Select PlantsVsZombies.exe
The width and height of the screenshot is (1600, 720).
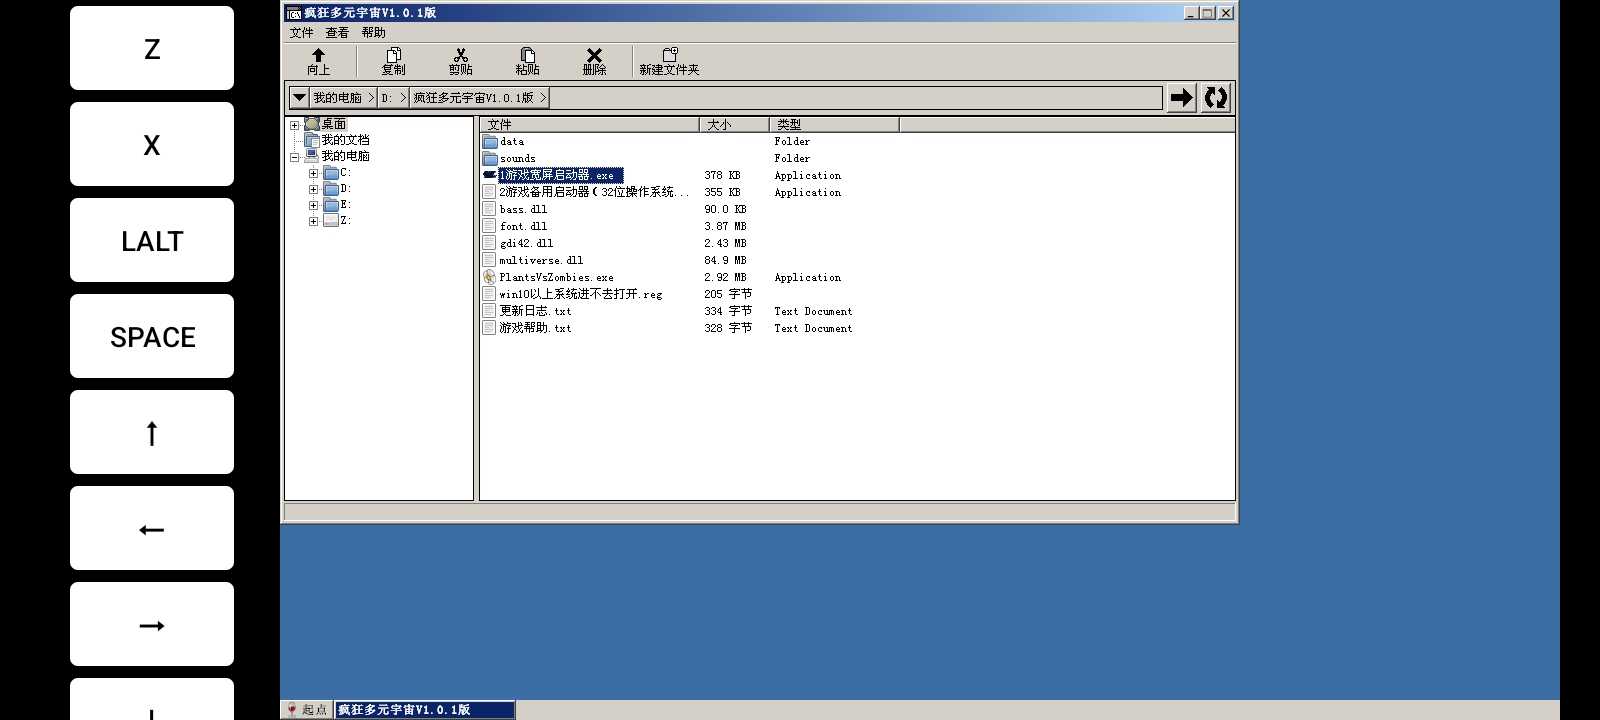point(556,277)
